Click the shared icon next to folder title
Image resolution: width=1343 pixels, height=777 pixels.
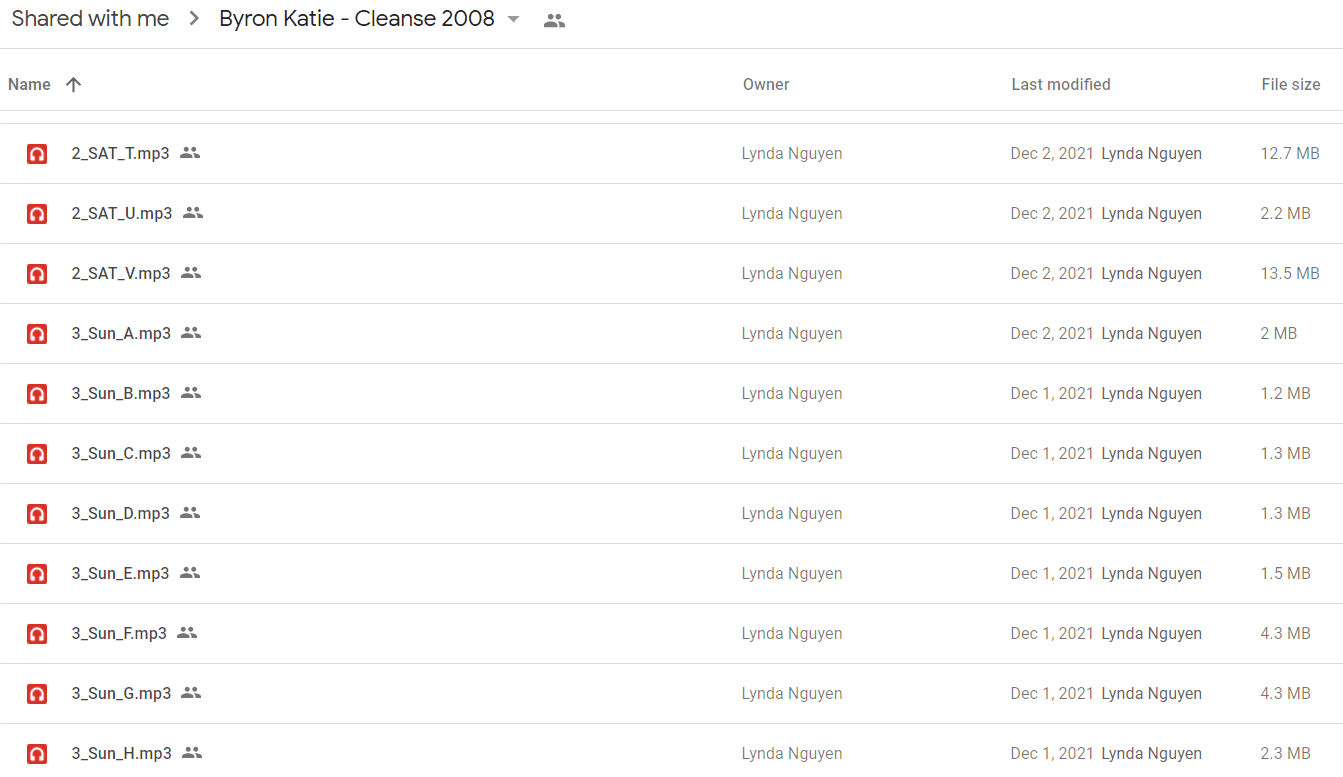tap(554, 20)
